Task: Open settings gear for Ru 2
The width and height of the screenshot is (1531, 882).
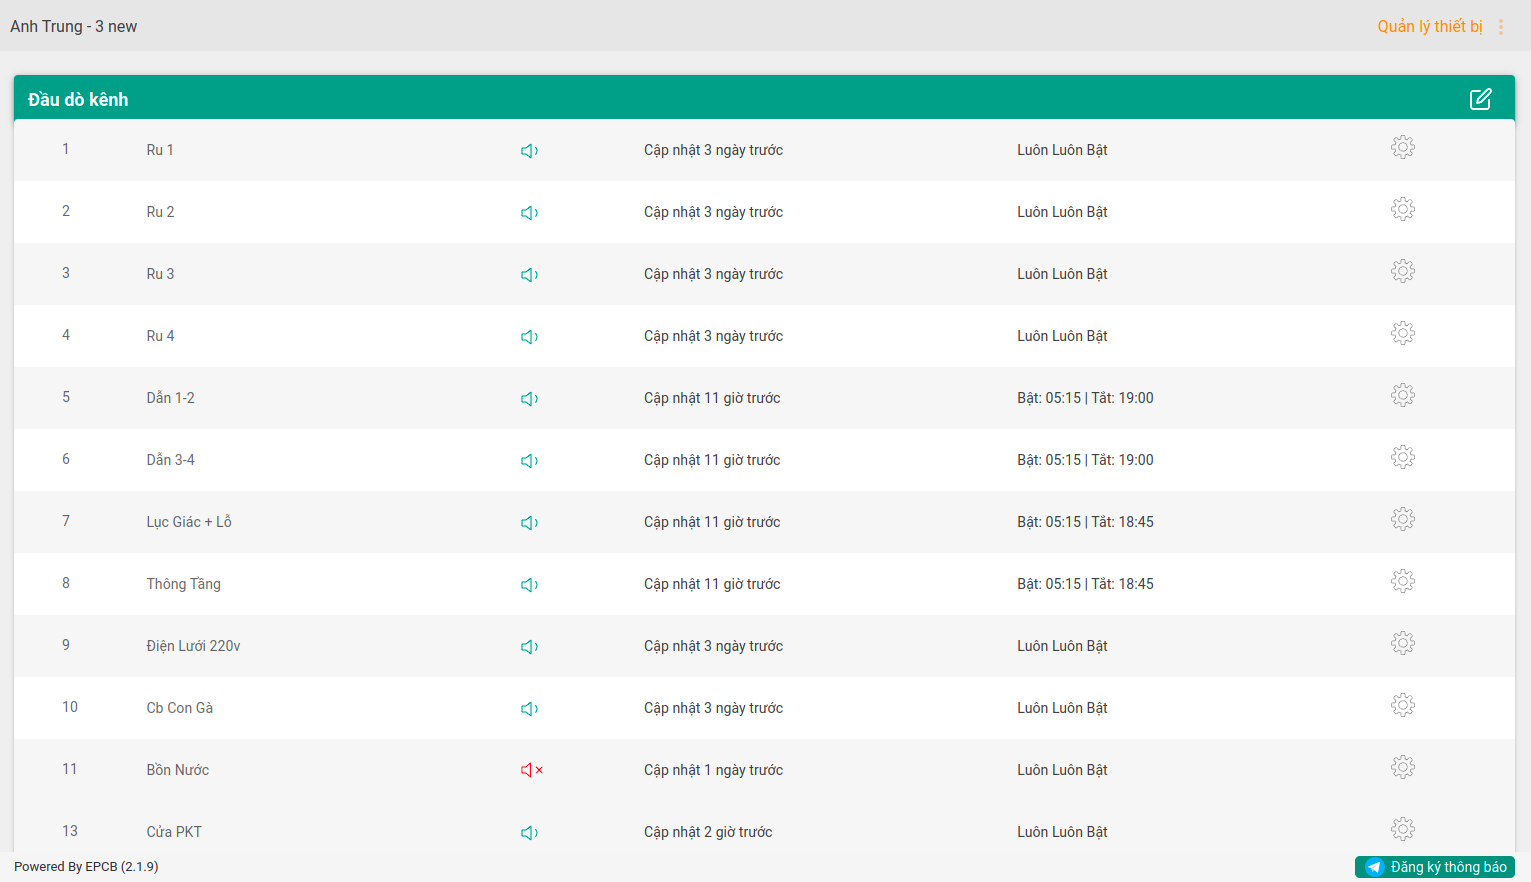Action: [1403, 209]
